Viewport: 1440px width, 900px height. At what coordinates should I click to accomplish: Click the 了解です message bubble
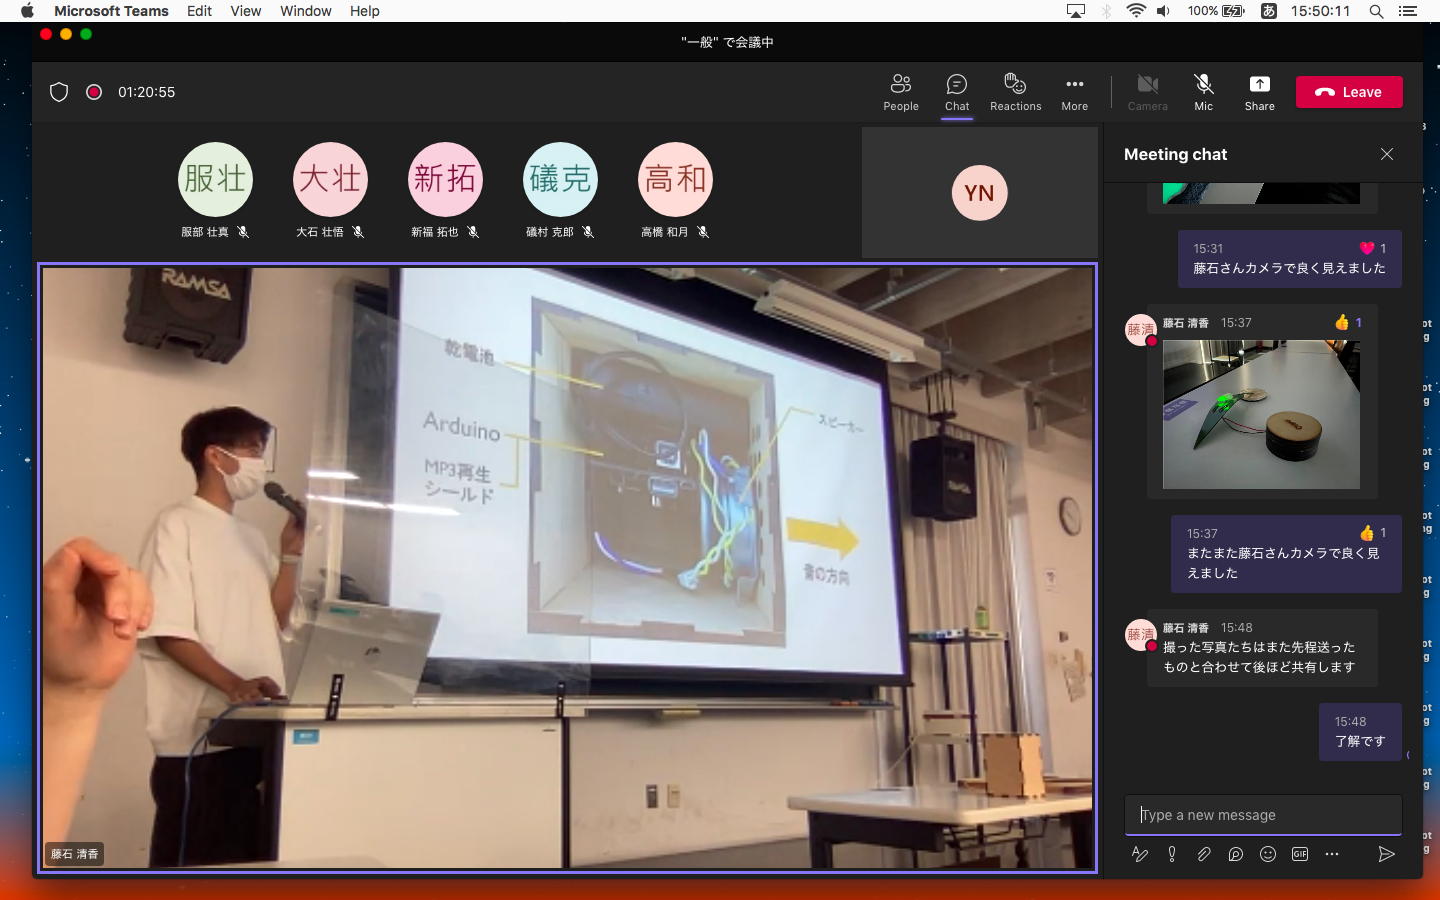pyautogui.click(x=1360, y=732)
